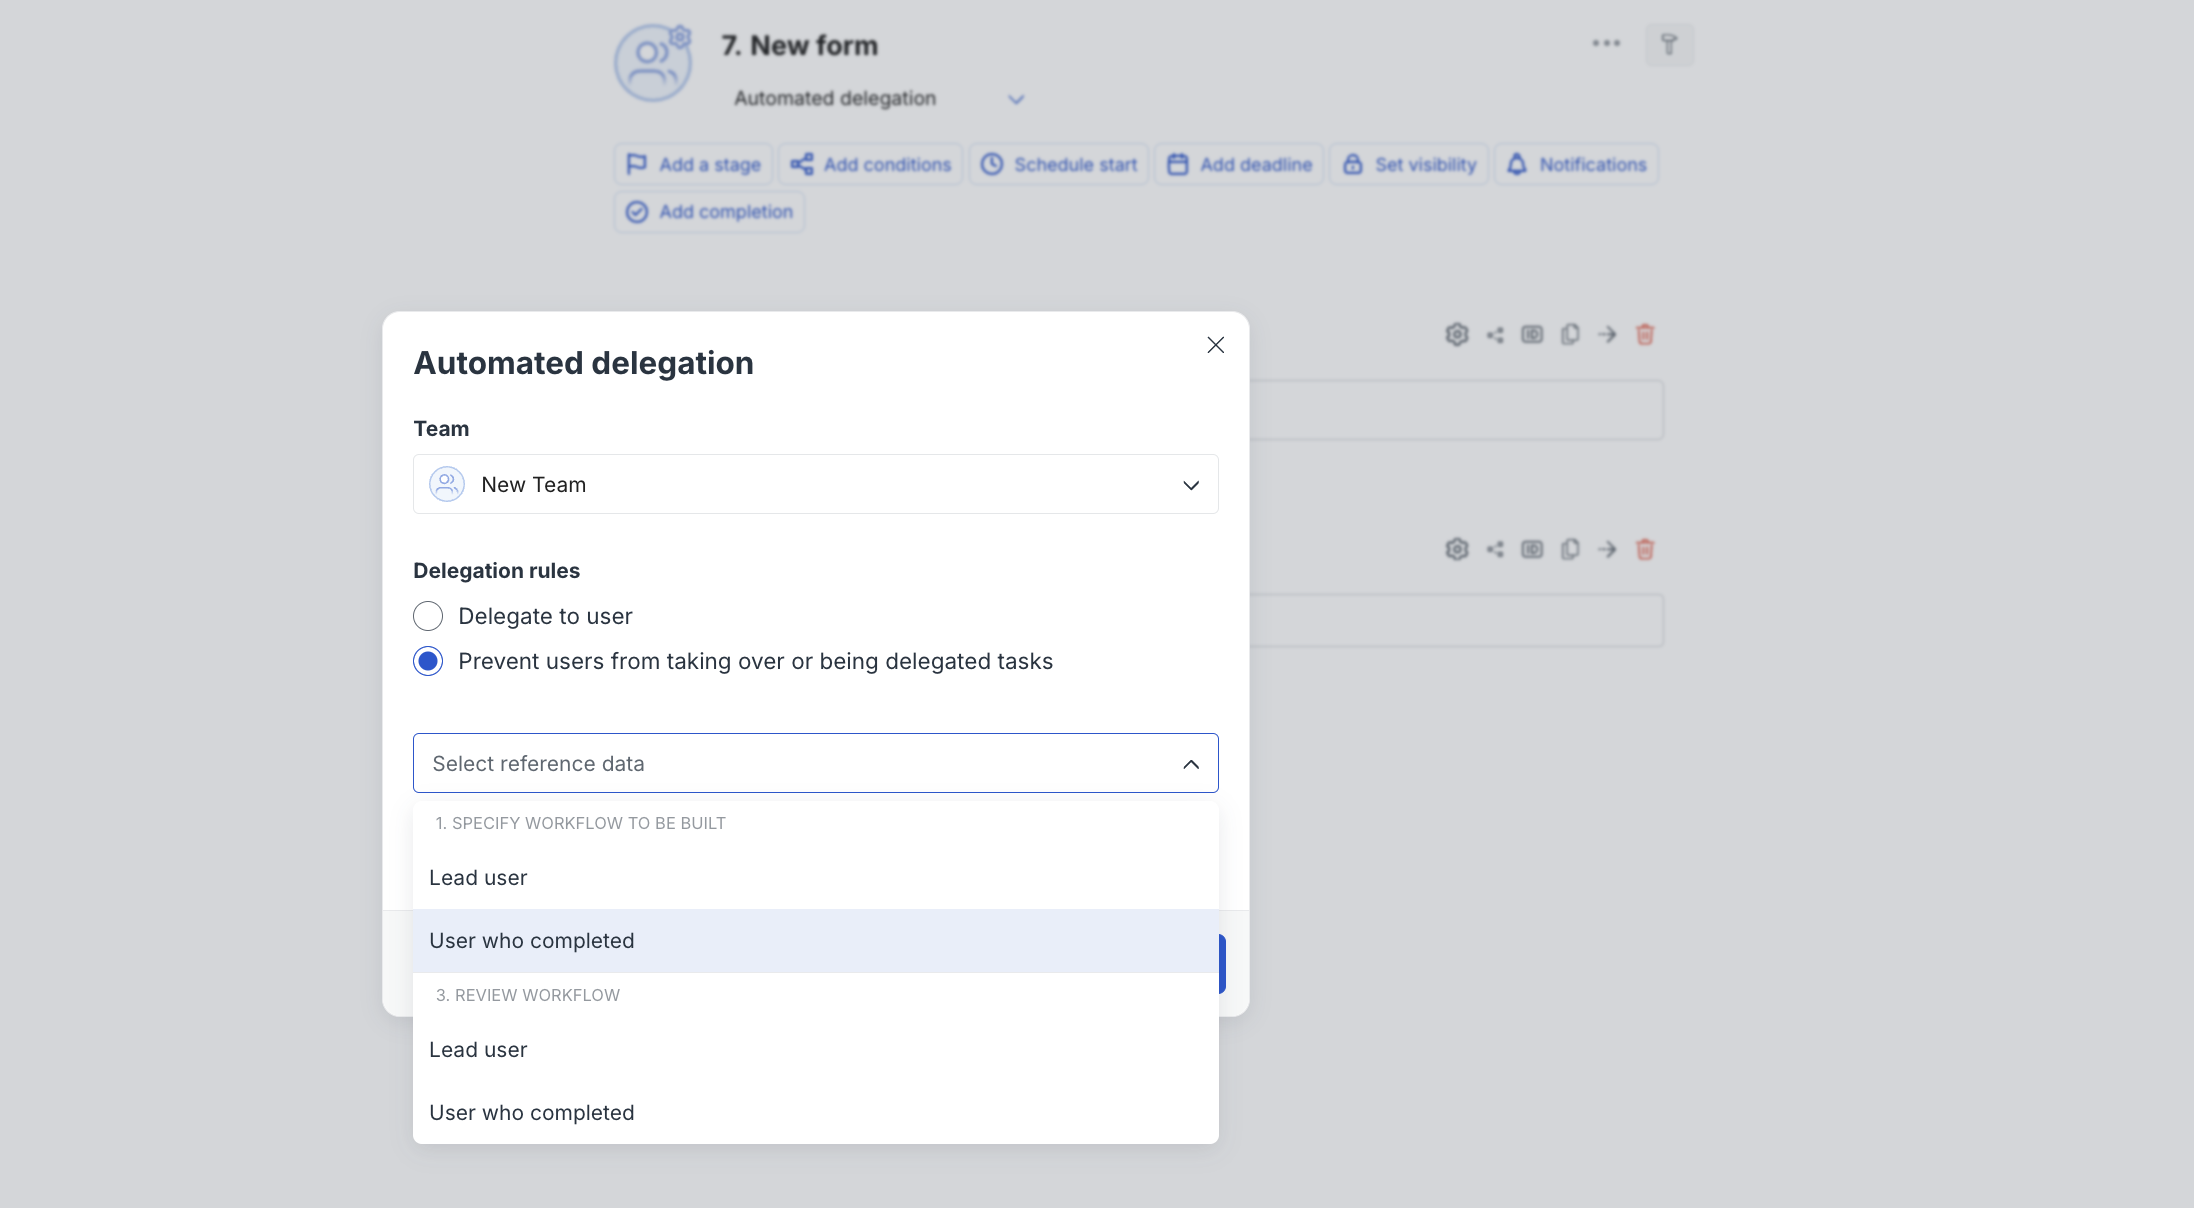Select the Delegate to user option

428,616
